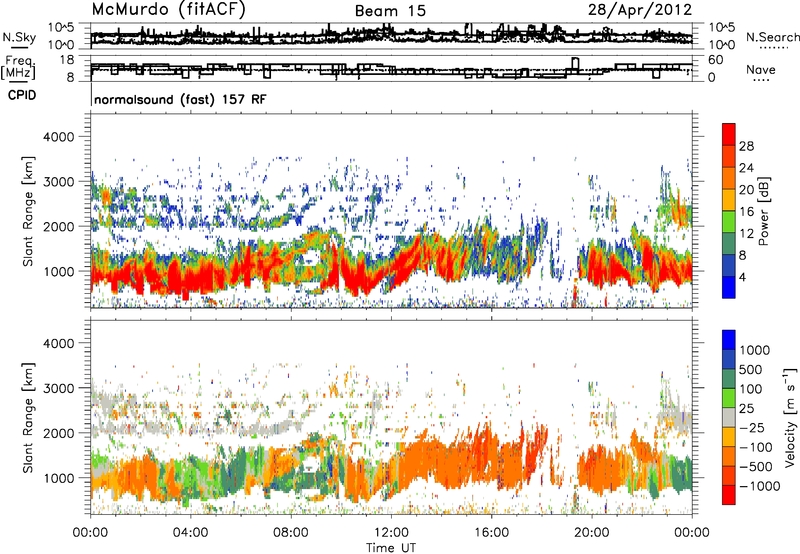Click the 2000 km tick of power panel
Screen dimensions: 800x554
58,226
